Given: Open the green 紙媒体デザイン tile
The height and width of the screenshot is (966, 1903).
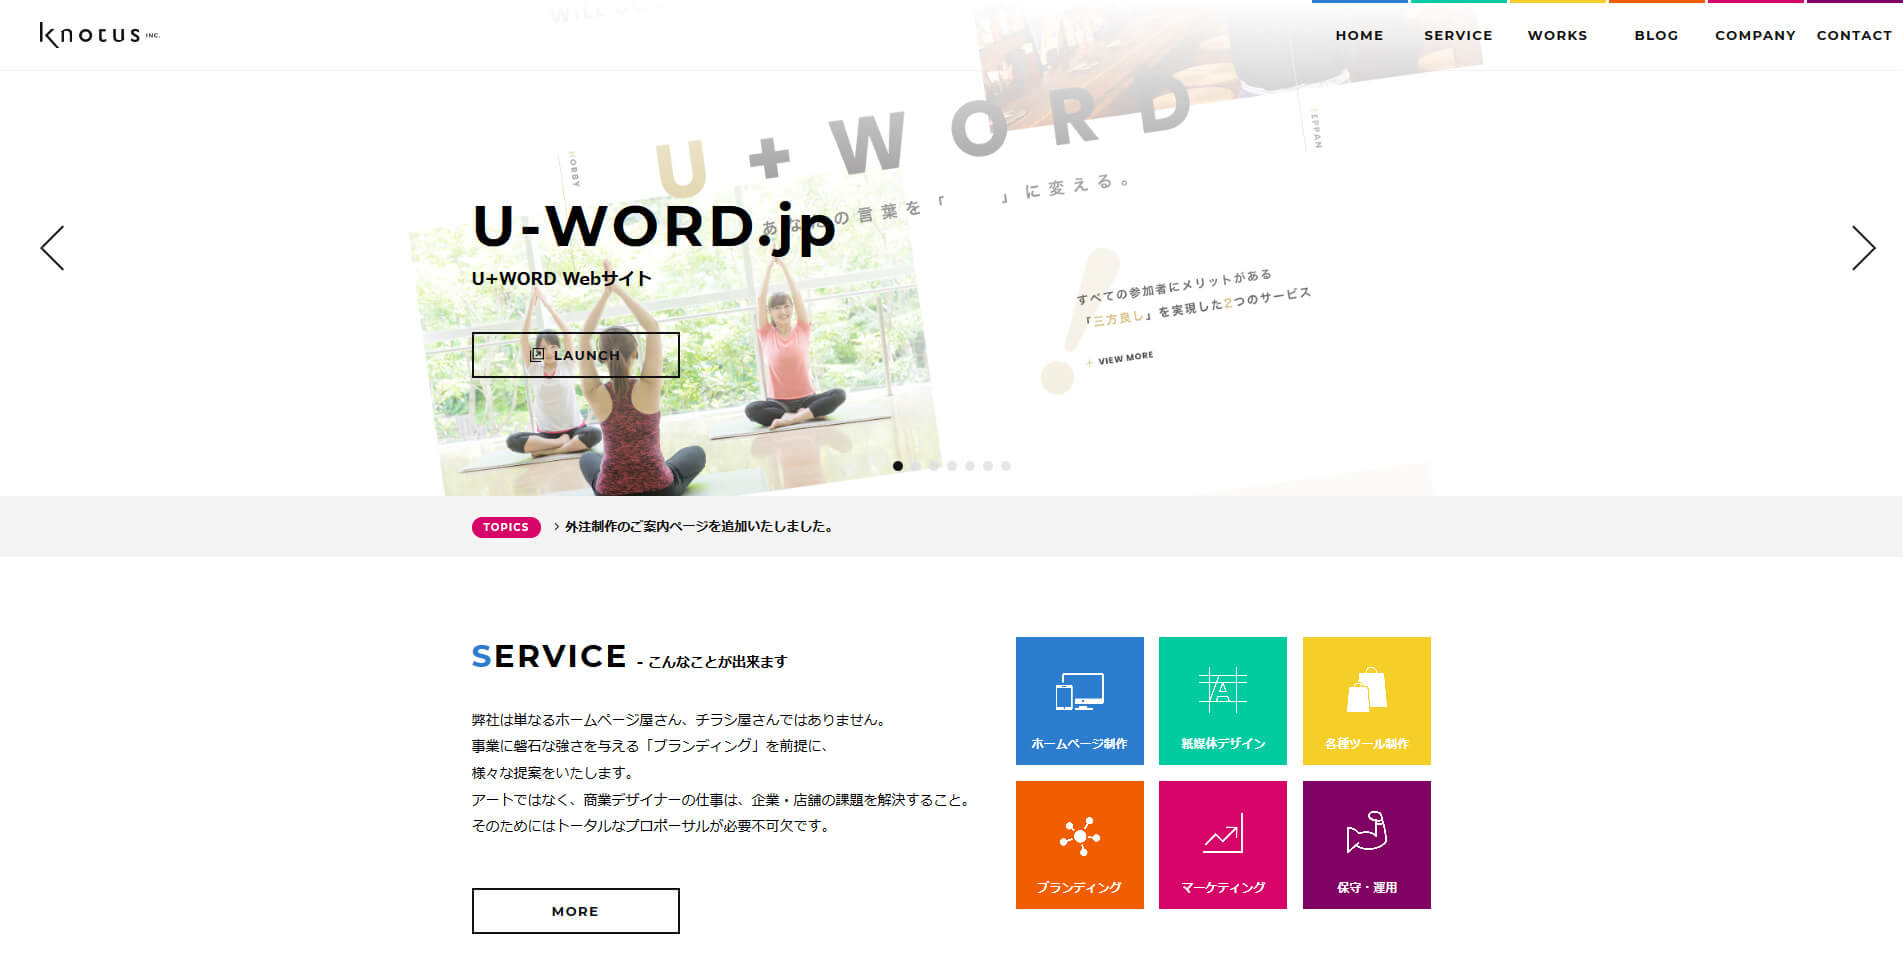Looking at the screenshot, I should pyautogui.click(x=1223, y=701).
